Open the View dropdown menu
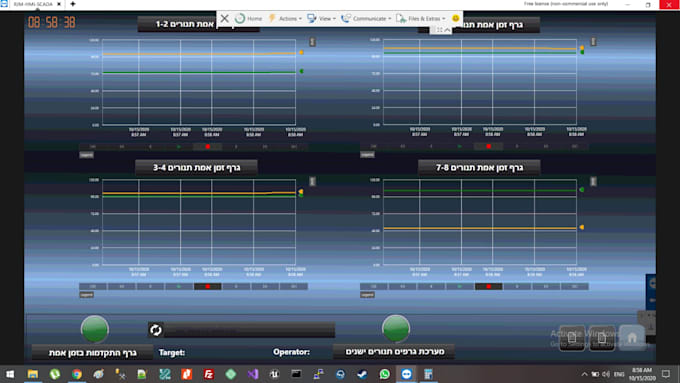The image size is (680, 383). coord(321,19)
